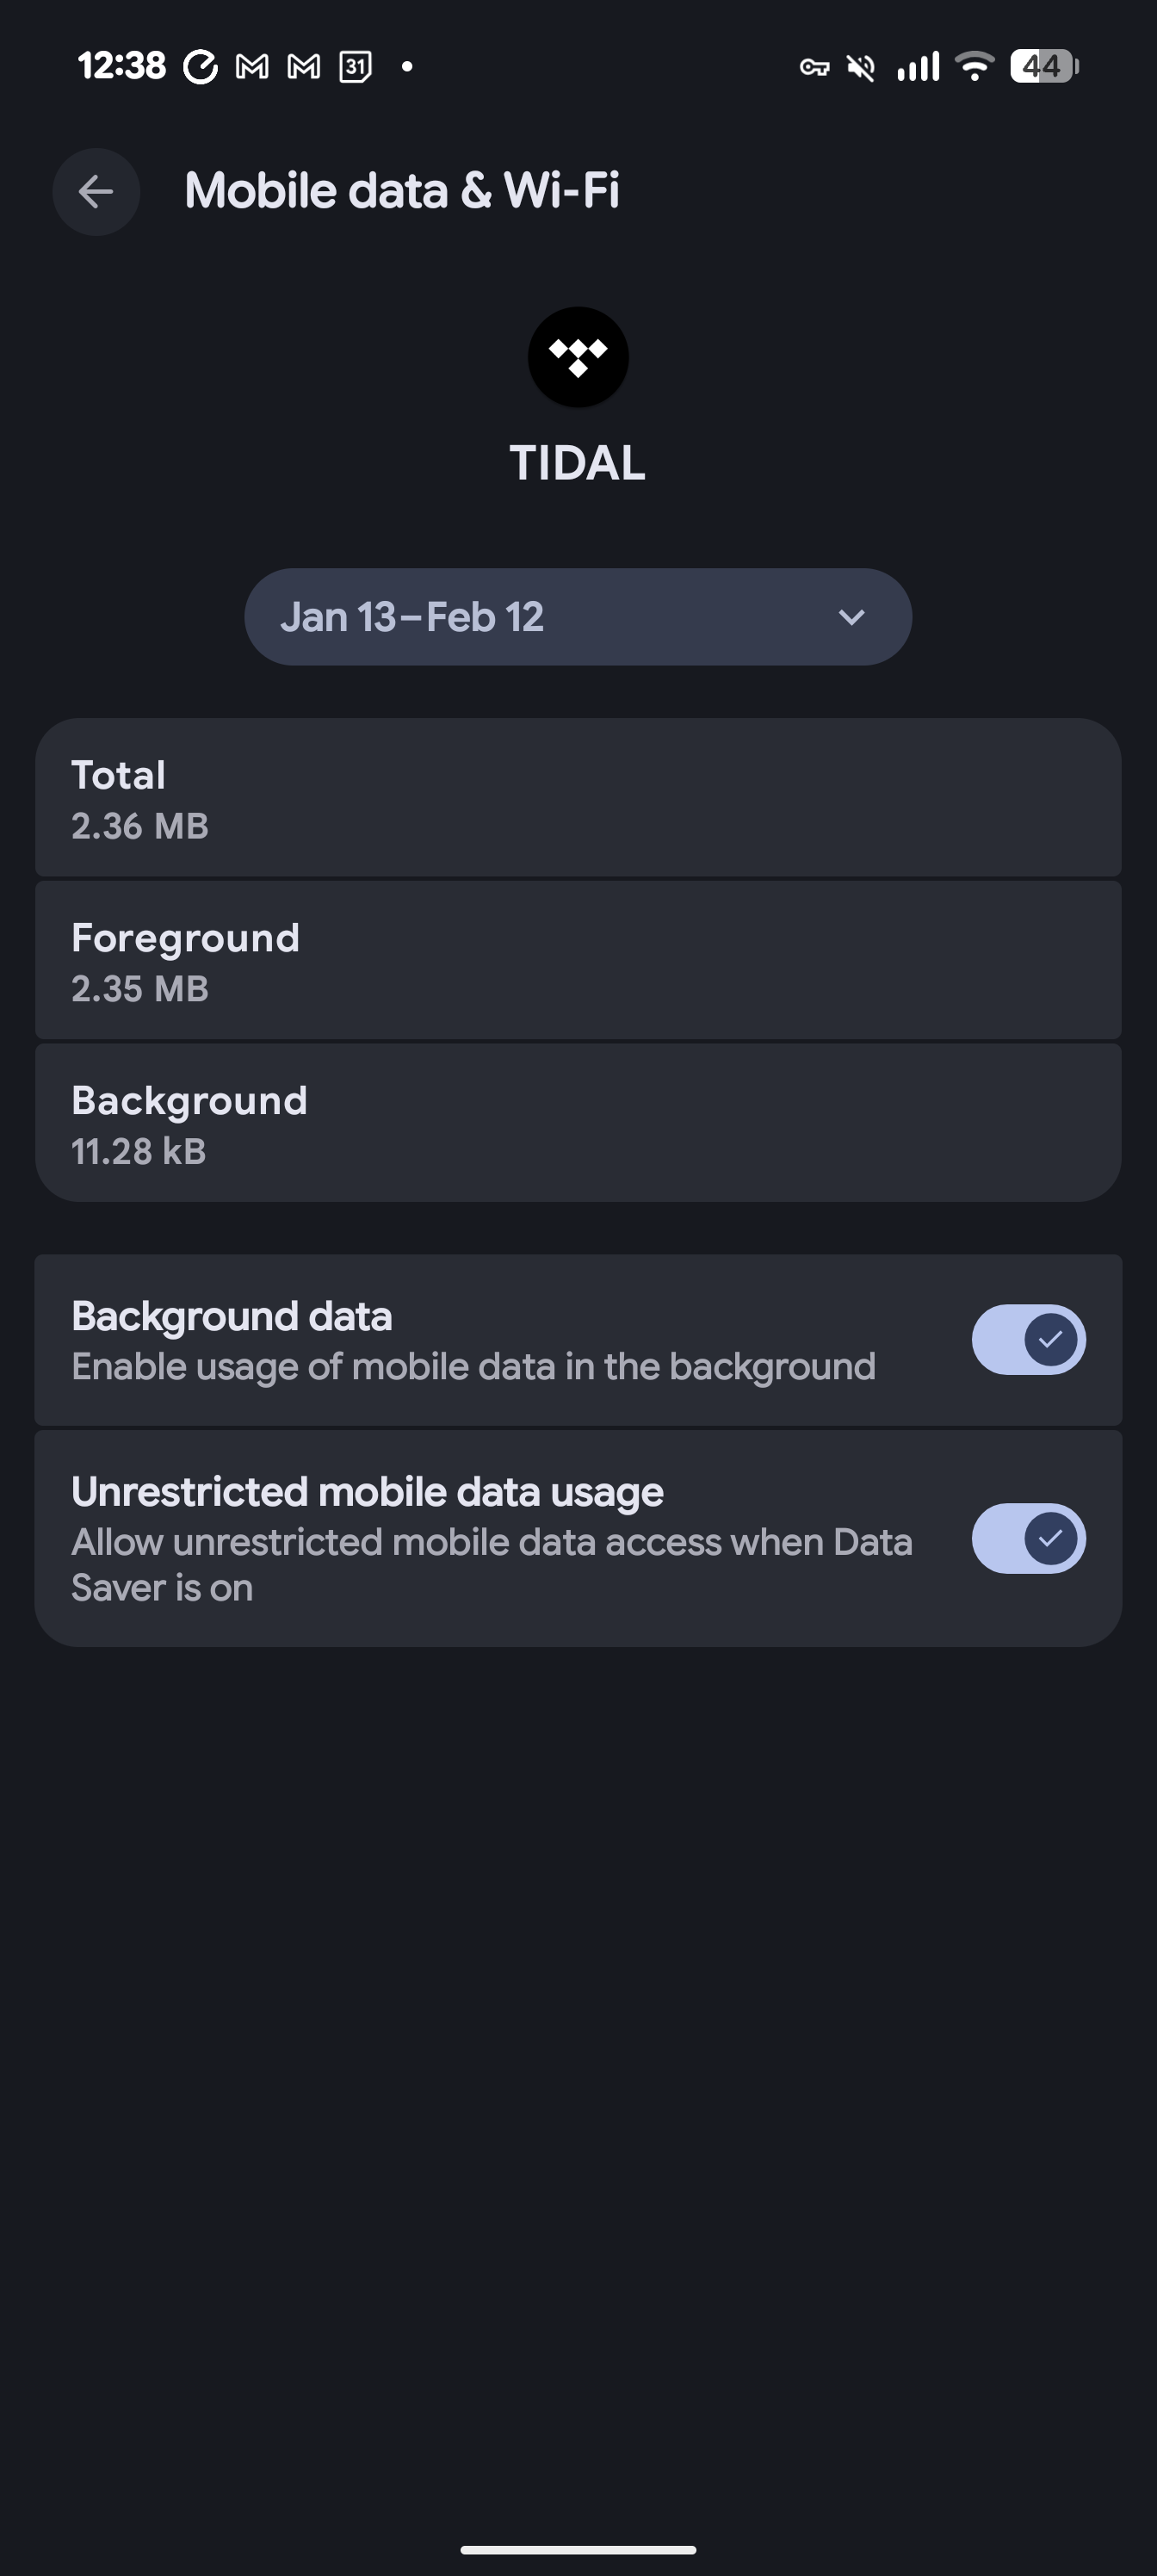Tap the first Gmail notification icon

coord(252,67)
